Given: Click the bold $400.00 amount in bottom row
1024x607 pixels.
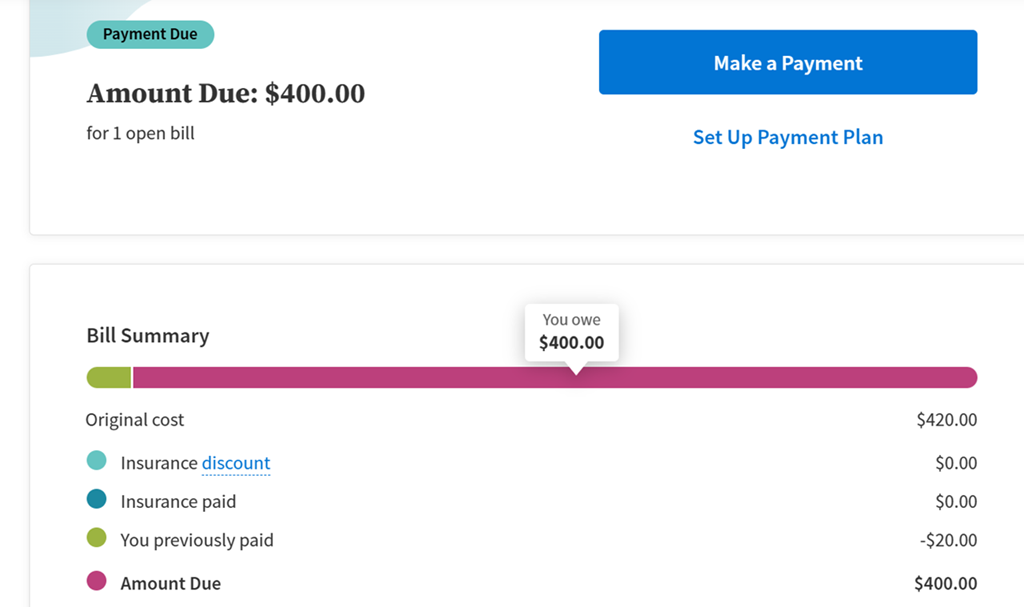Looking at the screenshot, I should pyautogui.click(x=945, y=584).
